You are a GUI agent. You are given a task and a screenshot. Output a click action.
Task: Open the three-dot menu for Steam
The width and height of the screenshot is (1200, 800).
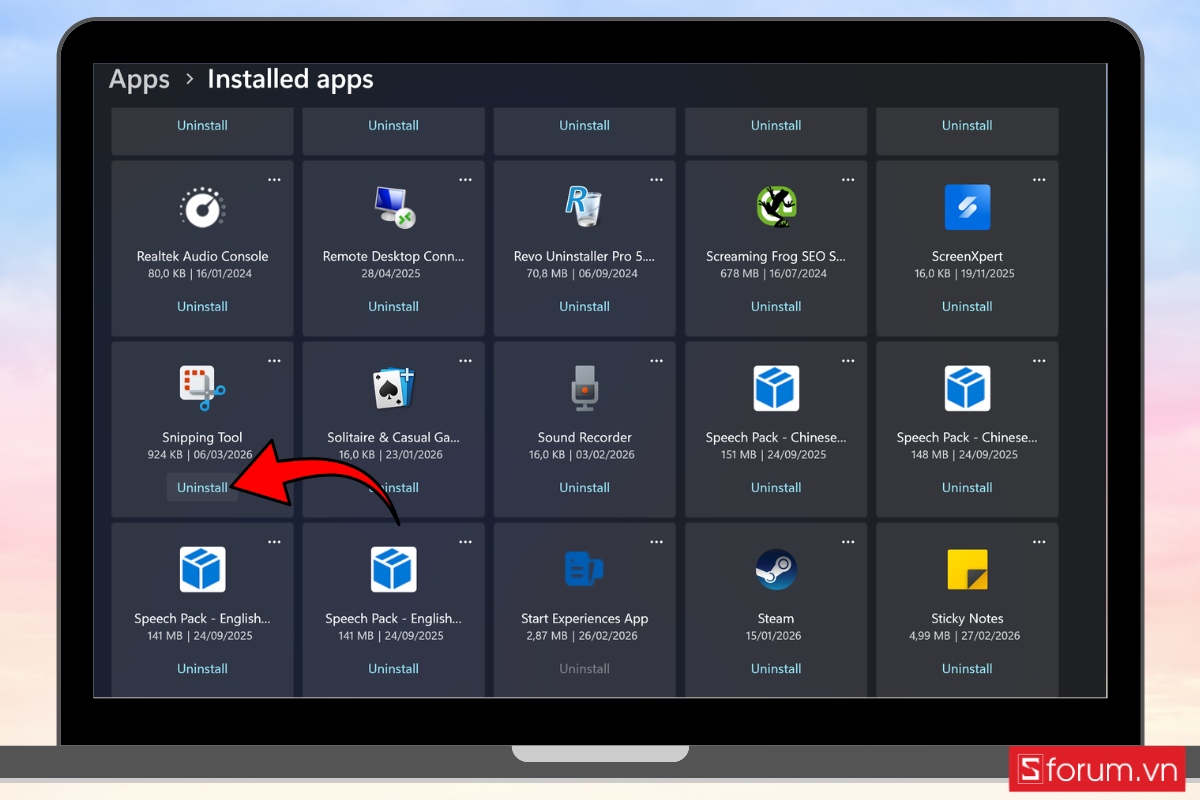pos(848,541)
